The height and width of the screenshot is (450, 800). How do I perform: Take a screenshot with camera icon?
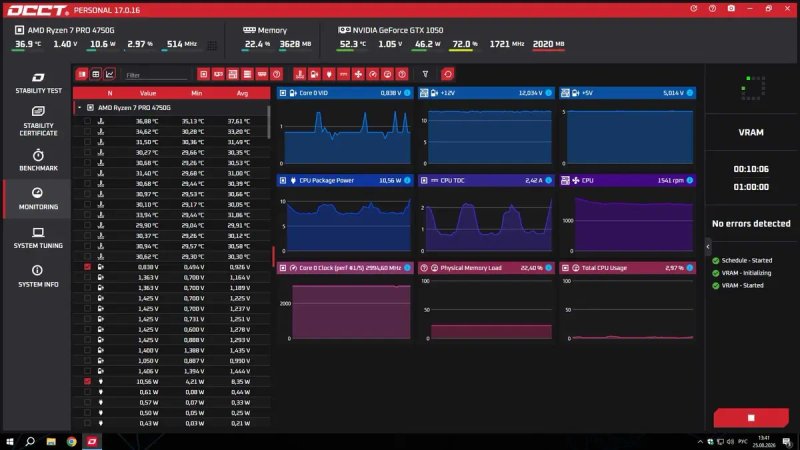[x=731, y=9]
